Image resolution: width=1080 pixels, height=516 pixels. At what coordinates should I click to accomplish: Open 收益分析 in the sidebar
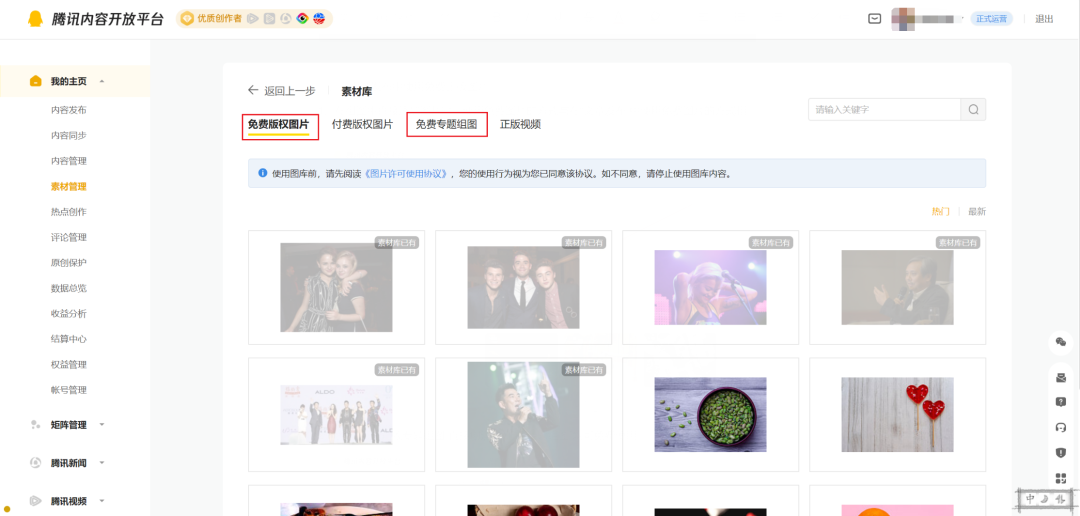coord(69,314)
